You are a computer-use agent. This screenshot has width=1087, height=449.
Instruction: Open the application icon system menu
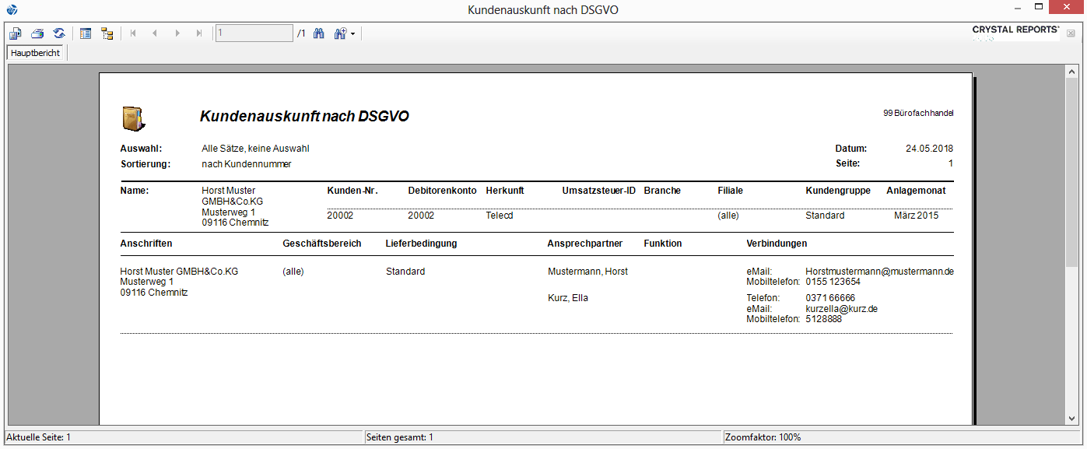(x=12, y=9)
